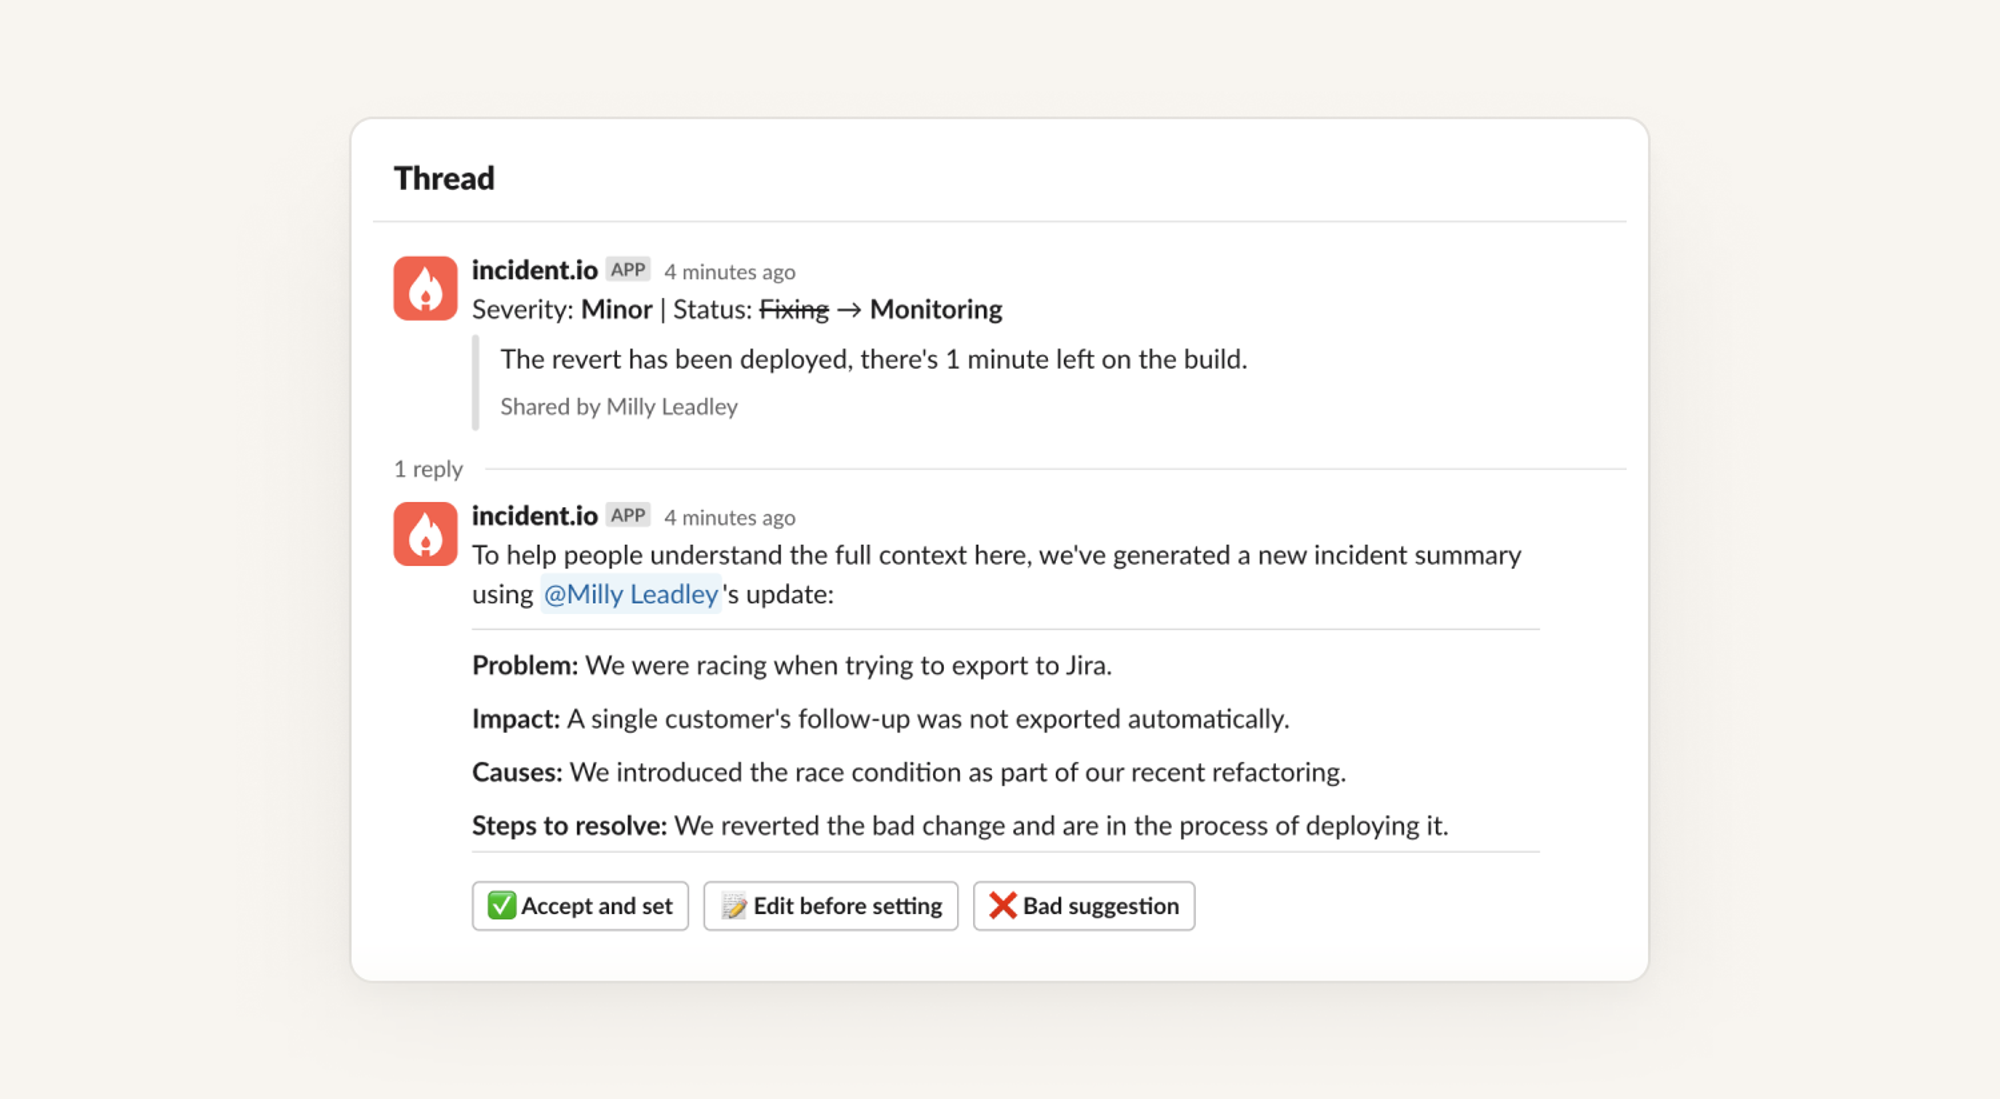Open the first message's '4 minutes ago' timestamp
Screen dimensions: 2000x1099
(730, 272)
